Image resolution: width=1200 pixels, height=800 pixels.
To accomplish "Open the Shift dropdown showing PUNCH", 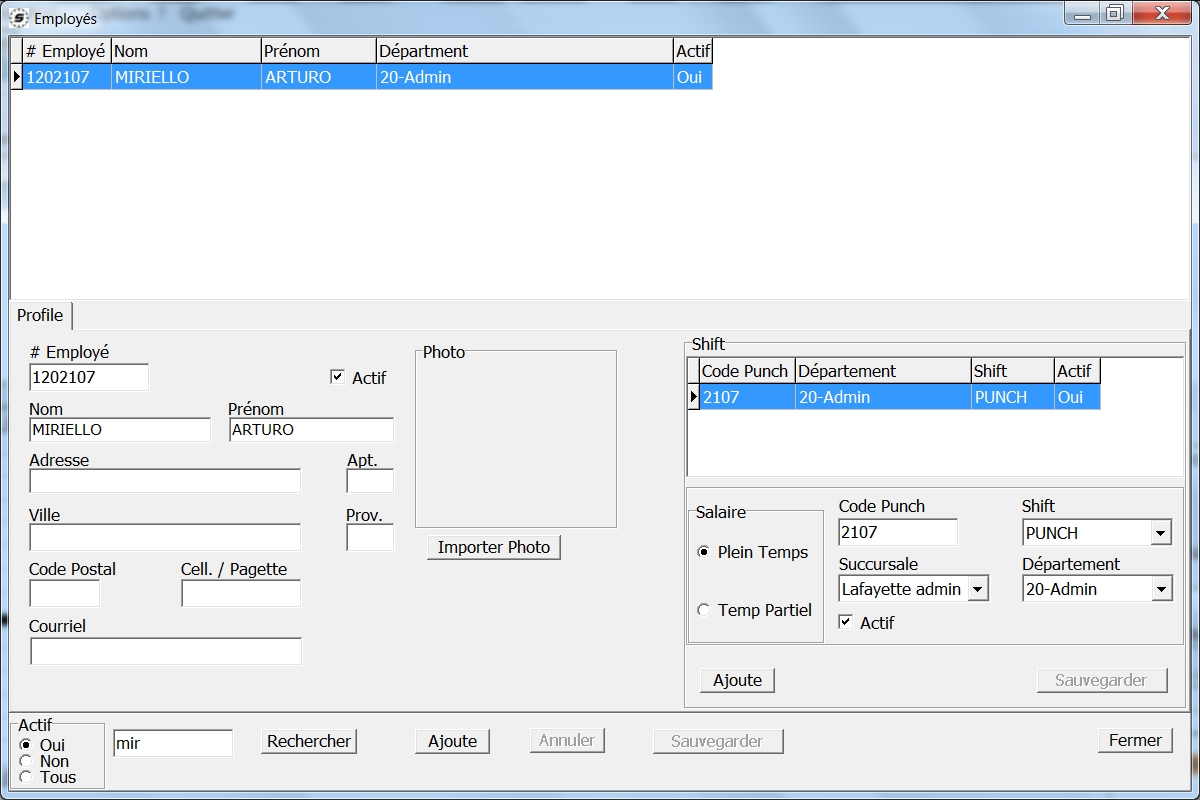I will click(1160, 533).
